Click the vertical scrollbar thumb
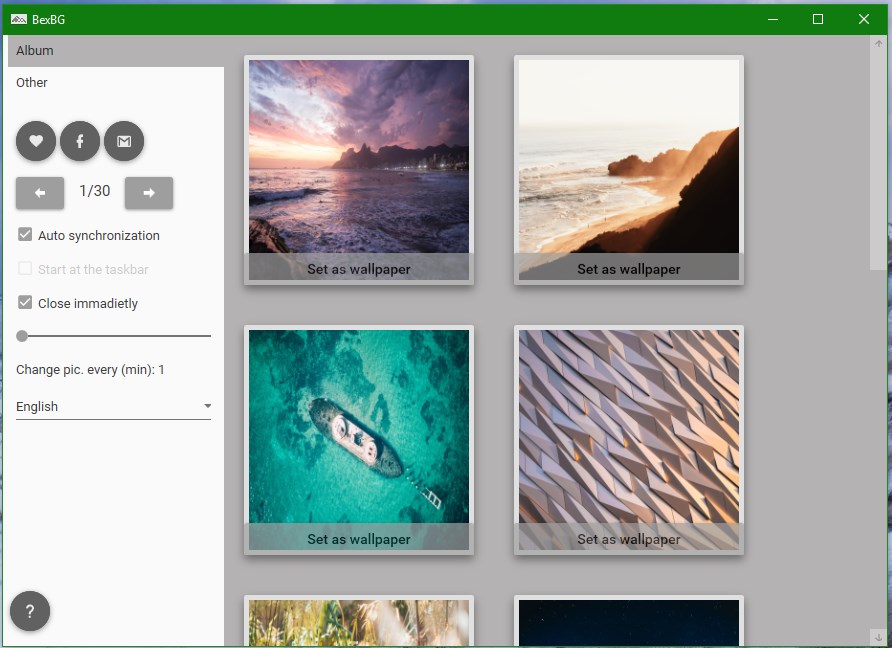Screen dimensions: 892x648 pos(878,161)
